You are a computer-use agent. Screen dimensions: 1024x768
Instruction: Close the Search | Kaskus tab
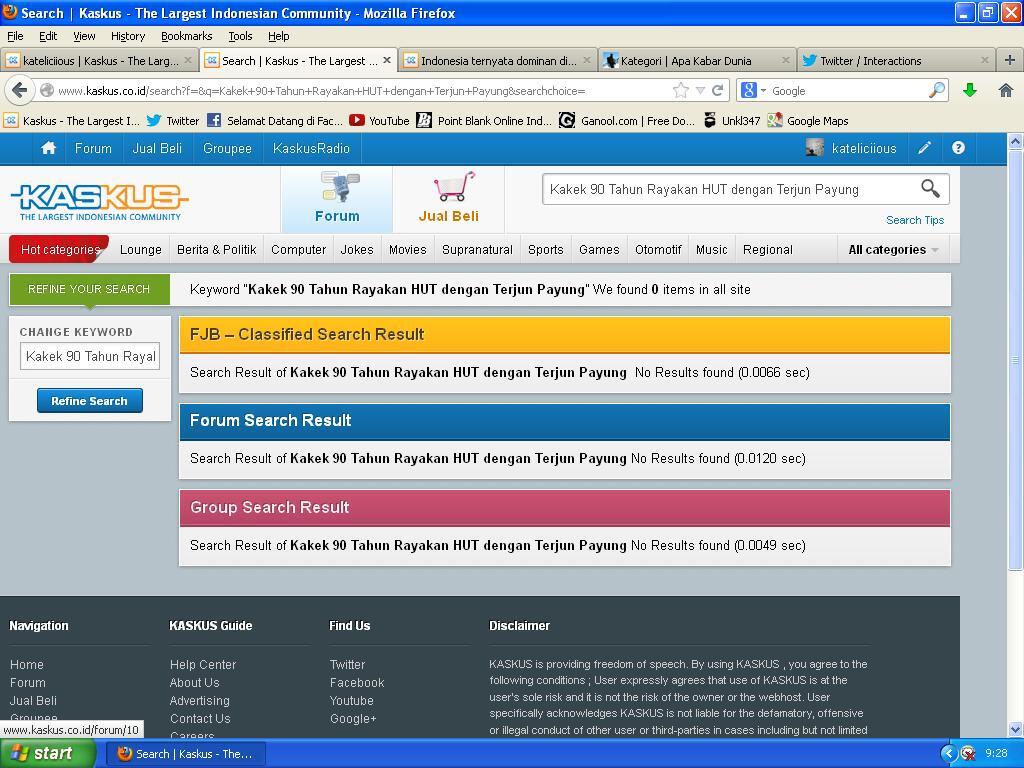(x=387, y=60)
